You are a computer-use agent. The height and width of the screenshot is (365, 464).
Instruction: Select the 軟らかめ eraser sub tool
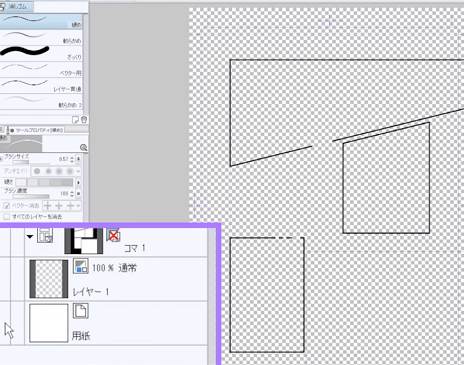(x=41, y=37)
